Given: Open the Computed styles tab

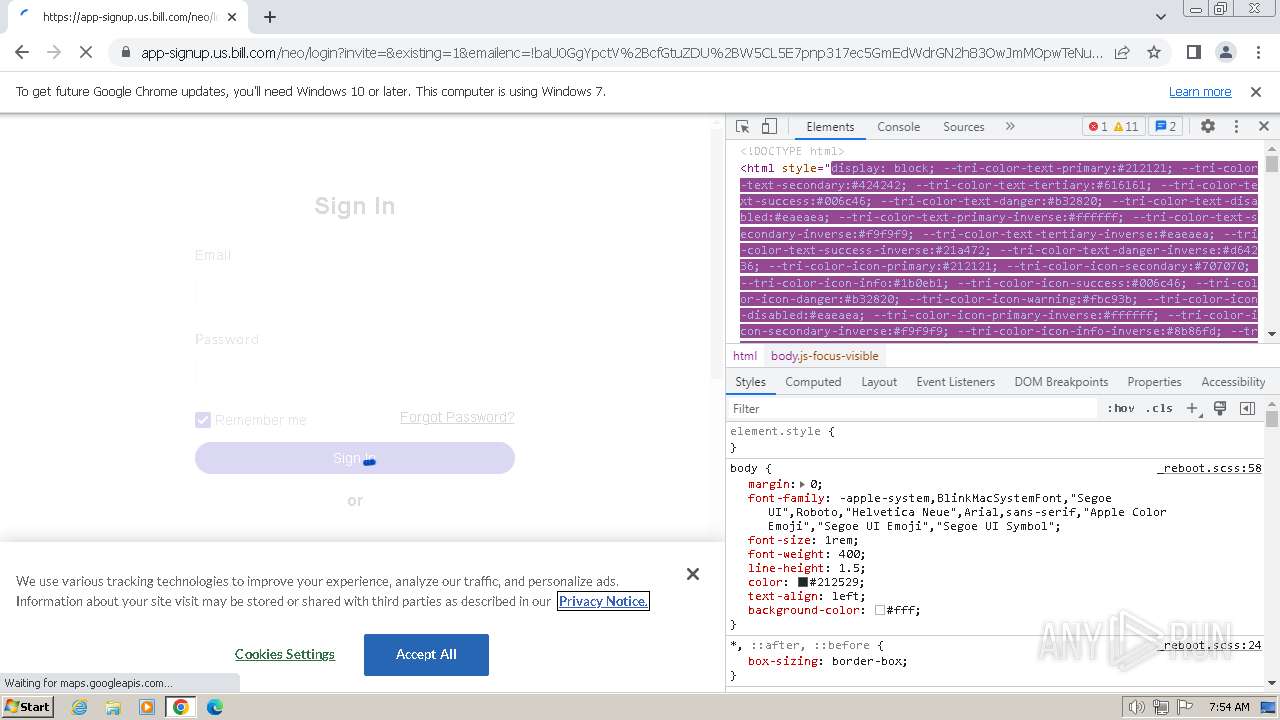Looking at the screenshot, I should [x=813, y=382].
